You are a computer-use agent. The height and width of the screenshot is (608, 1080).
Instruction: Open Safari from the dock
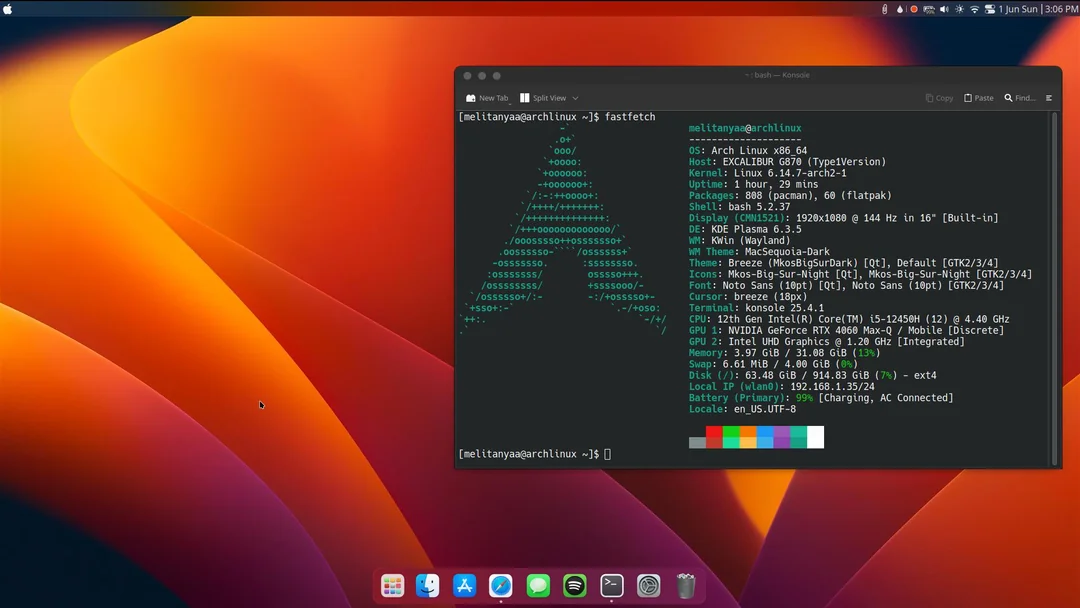pos(501,586)
